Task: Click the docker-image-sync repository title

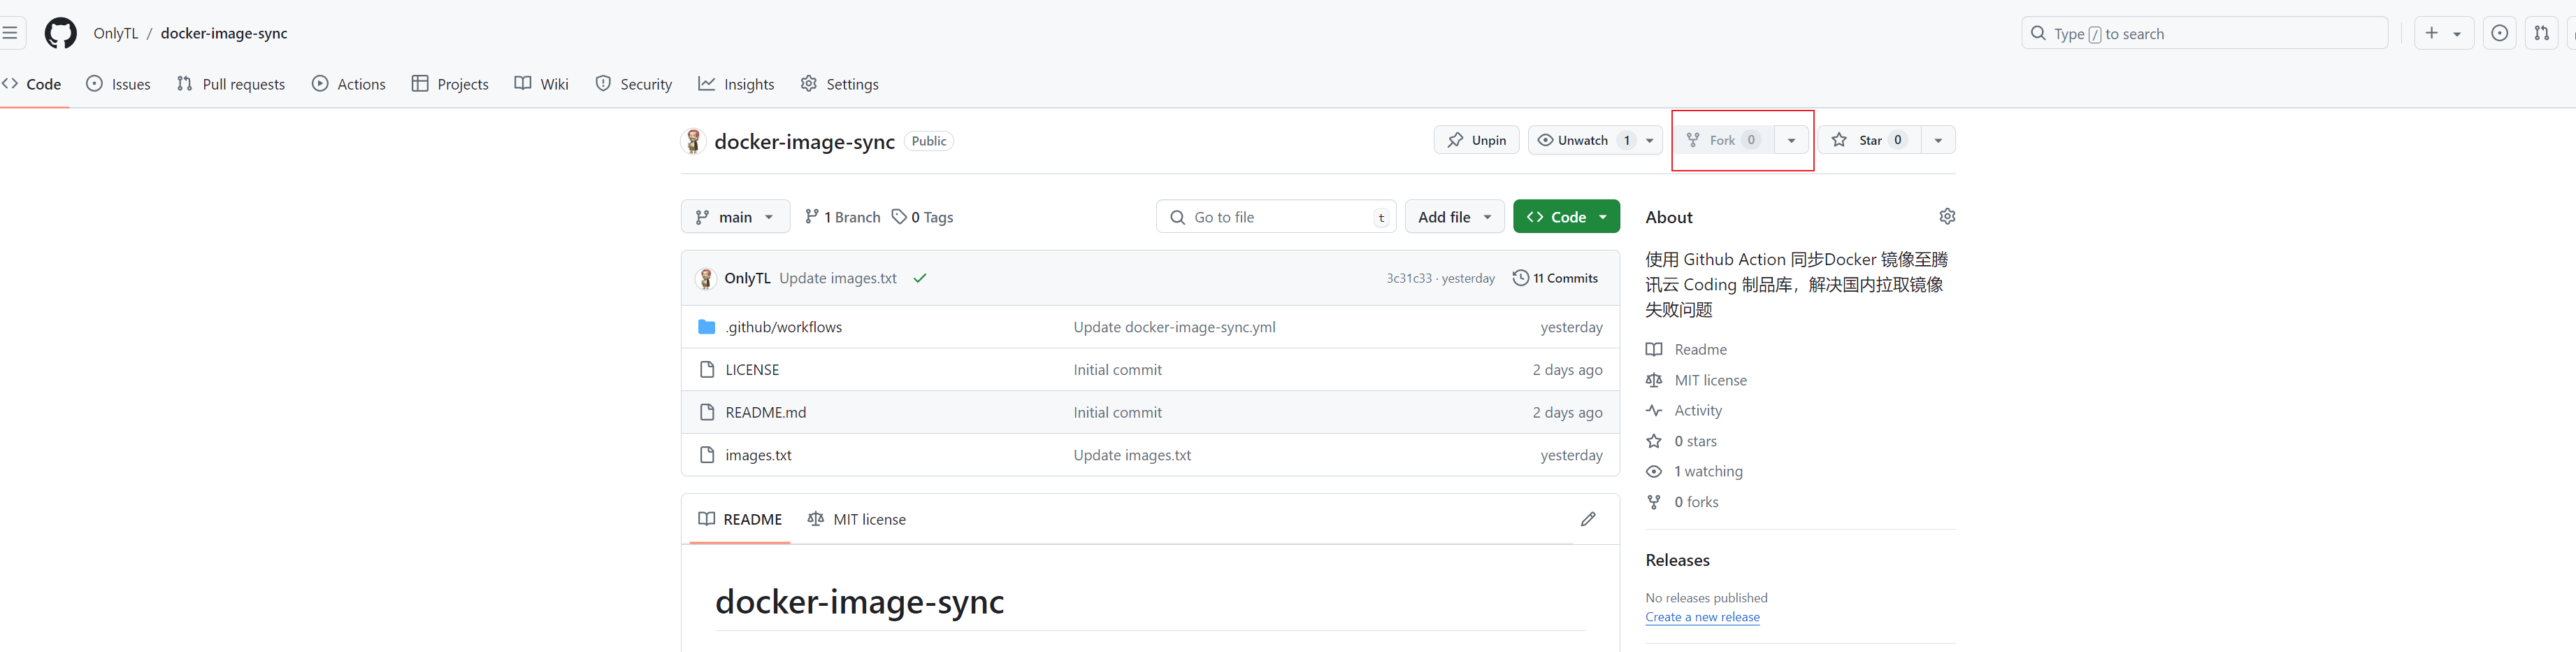Action: point(804,141)
